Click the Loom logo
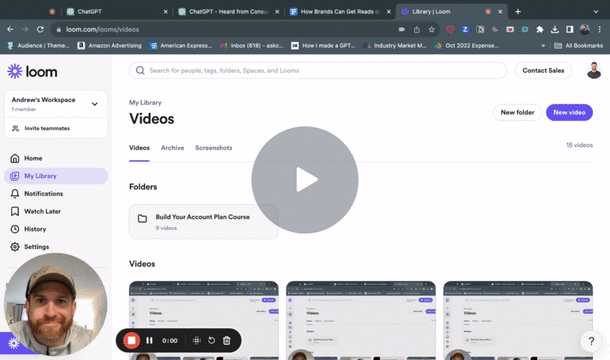 [x=32, y=72]
